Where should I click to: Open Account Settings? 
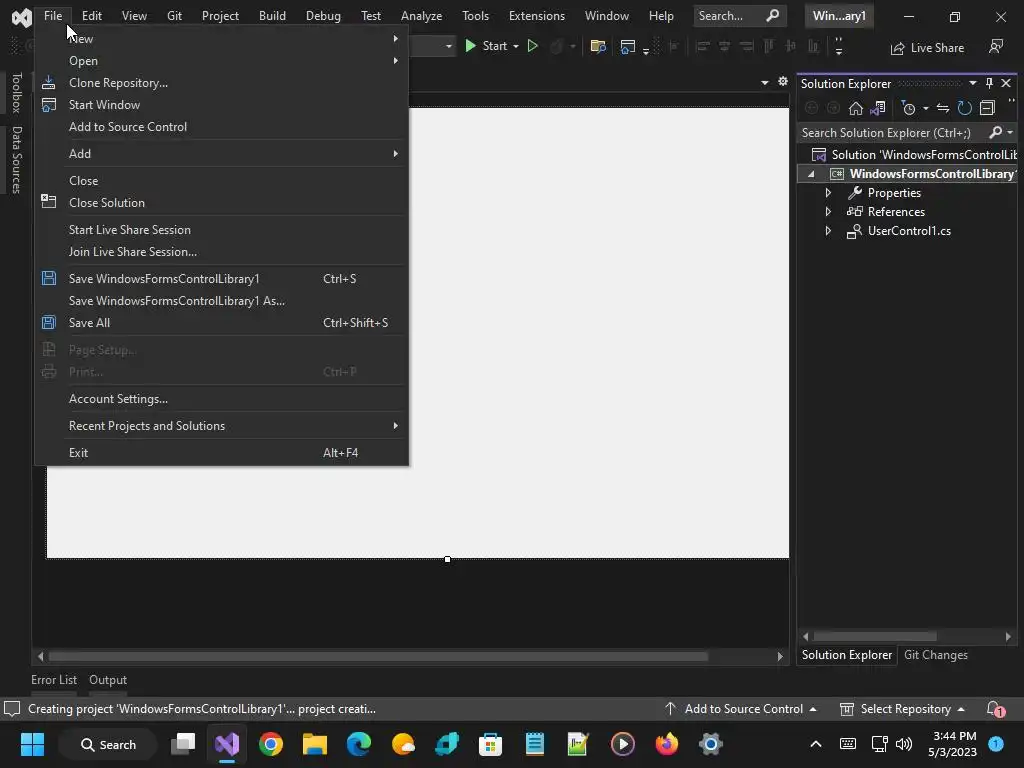coord(222,398)
